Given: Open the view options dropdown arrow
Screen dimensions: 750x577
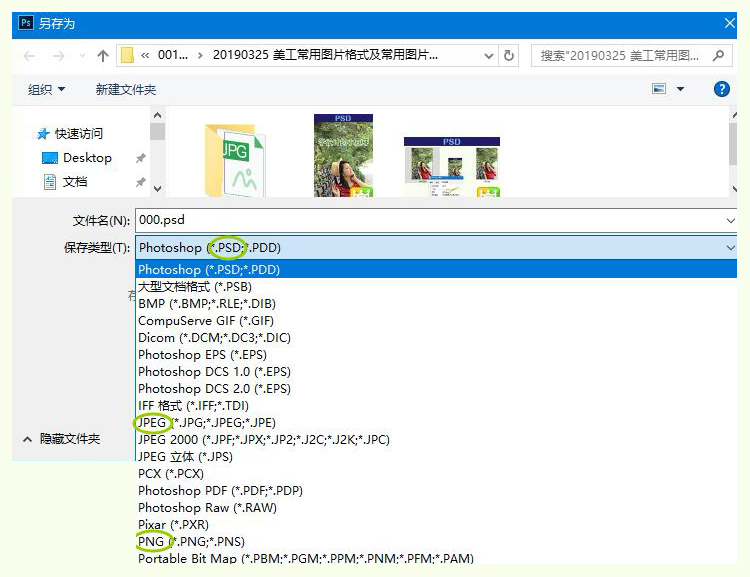Looking at the screenshot, I should click(680, 89).
